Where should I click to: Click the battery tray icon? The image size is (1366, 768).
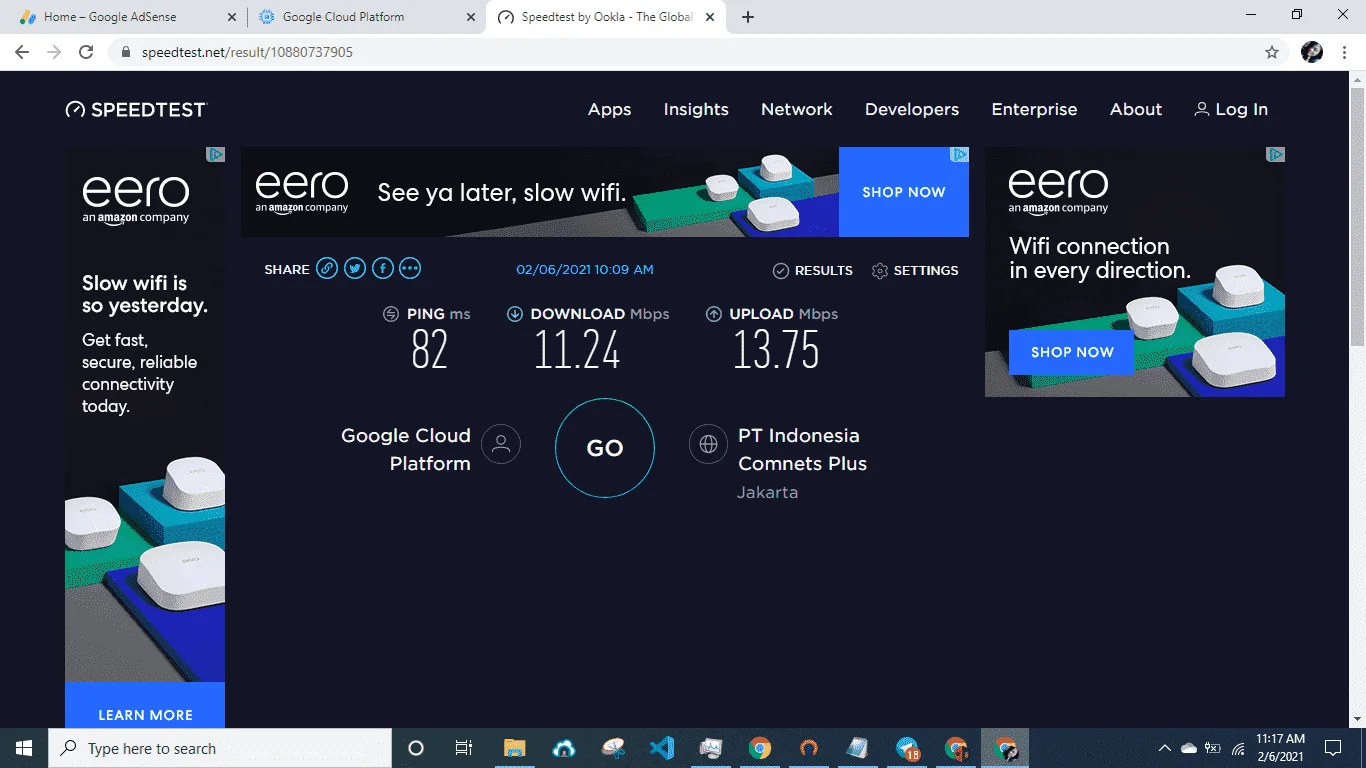pos(1213,748)
